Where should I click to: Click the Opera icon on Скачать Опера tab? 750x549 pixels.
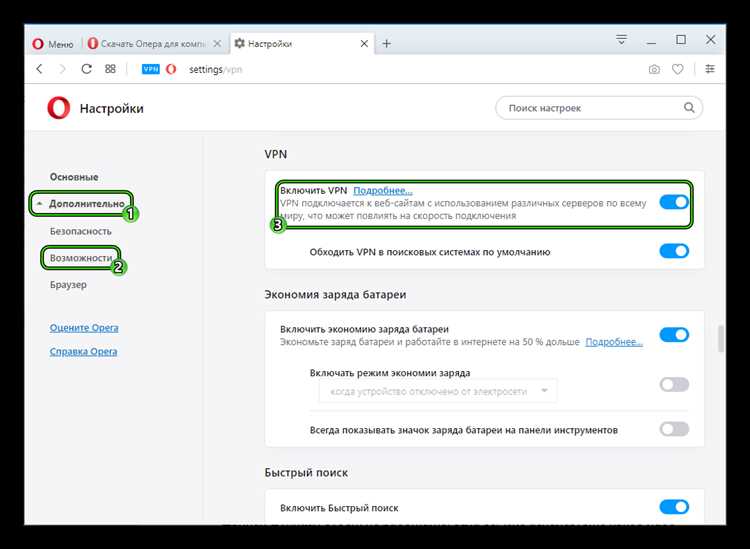pos(93,44)
